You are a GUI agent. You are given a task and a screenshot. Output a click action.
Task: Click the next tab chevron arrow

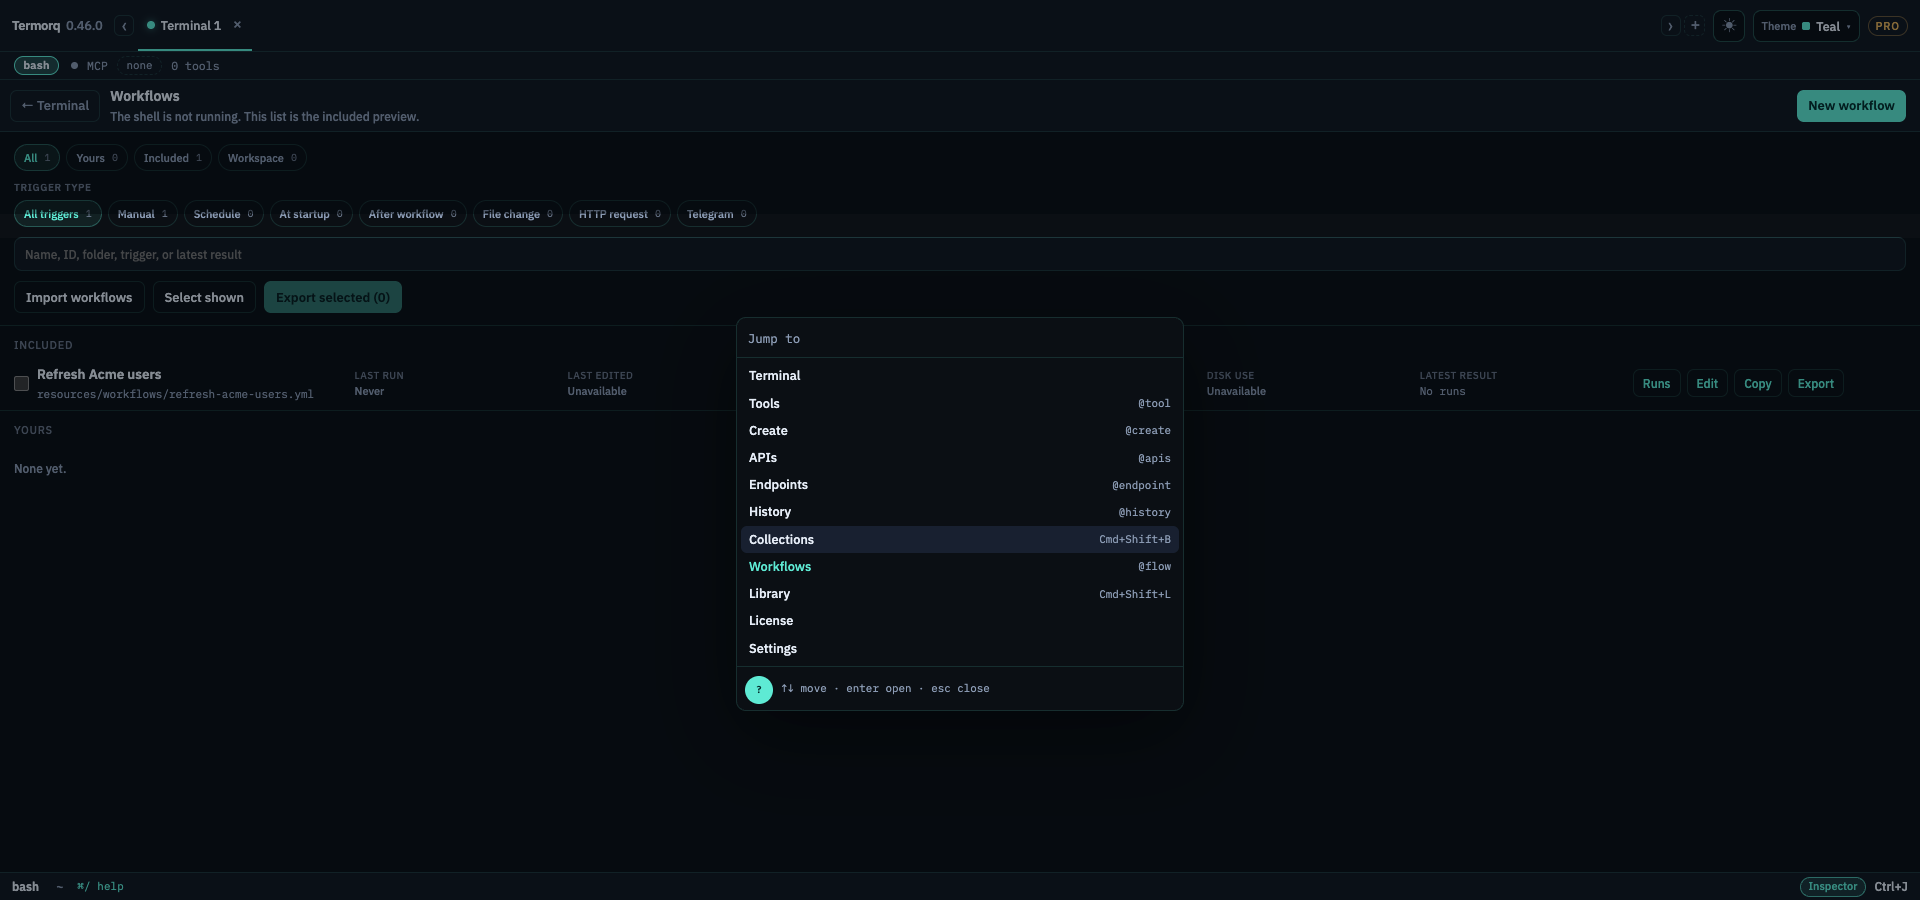click(x=1670, y=26)
